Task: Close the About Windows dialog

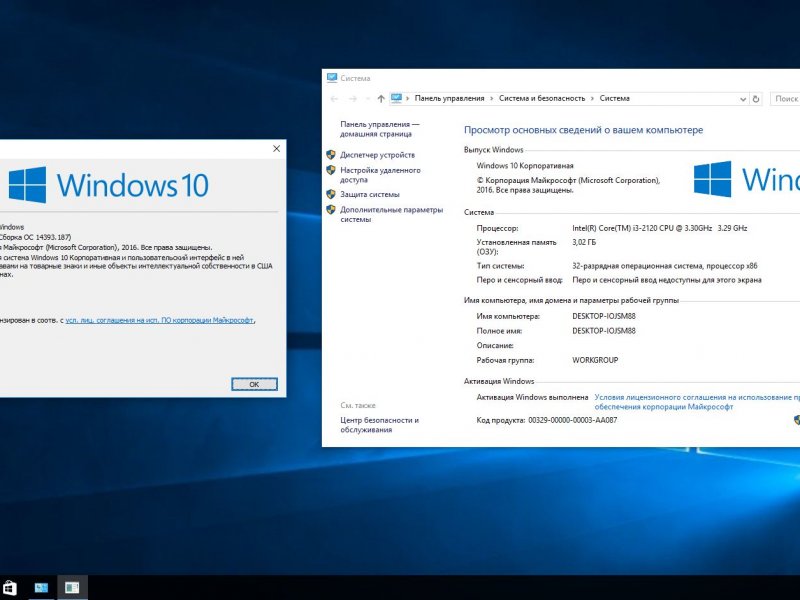Action: click(277, 148)
